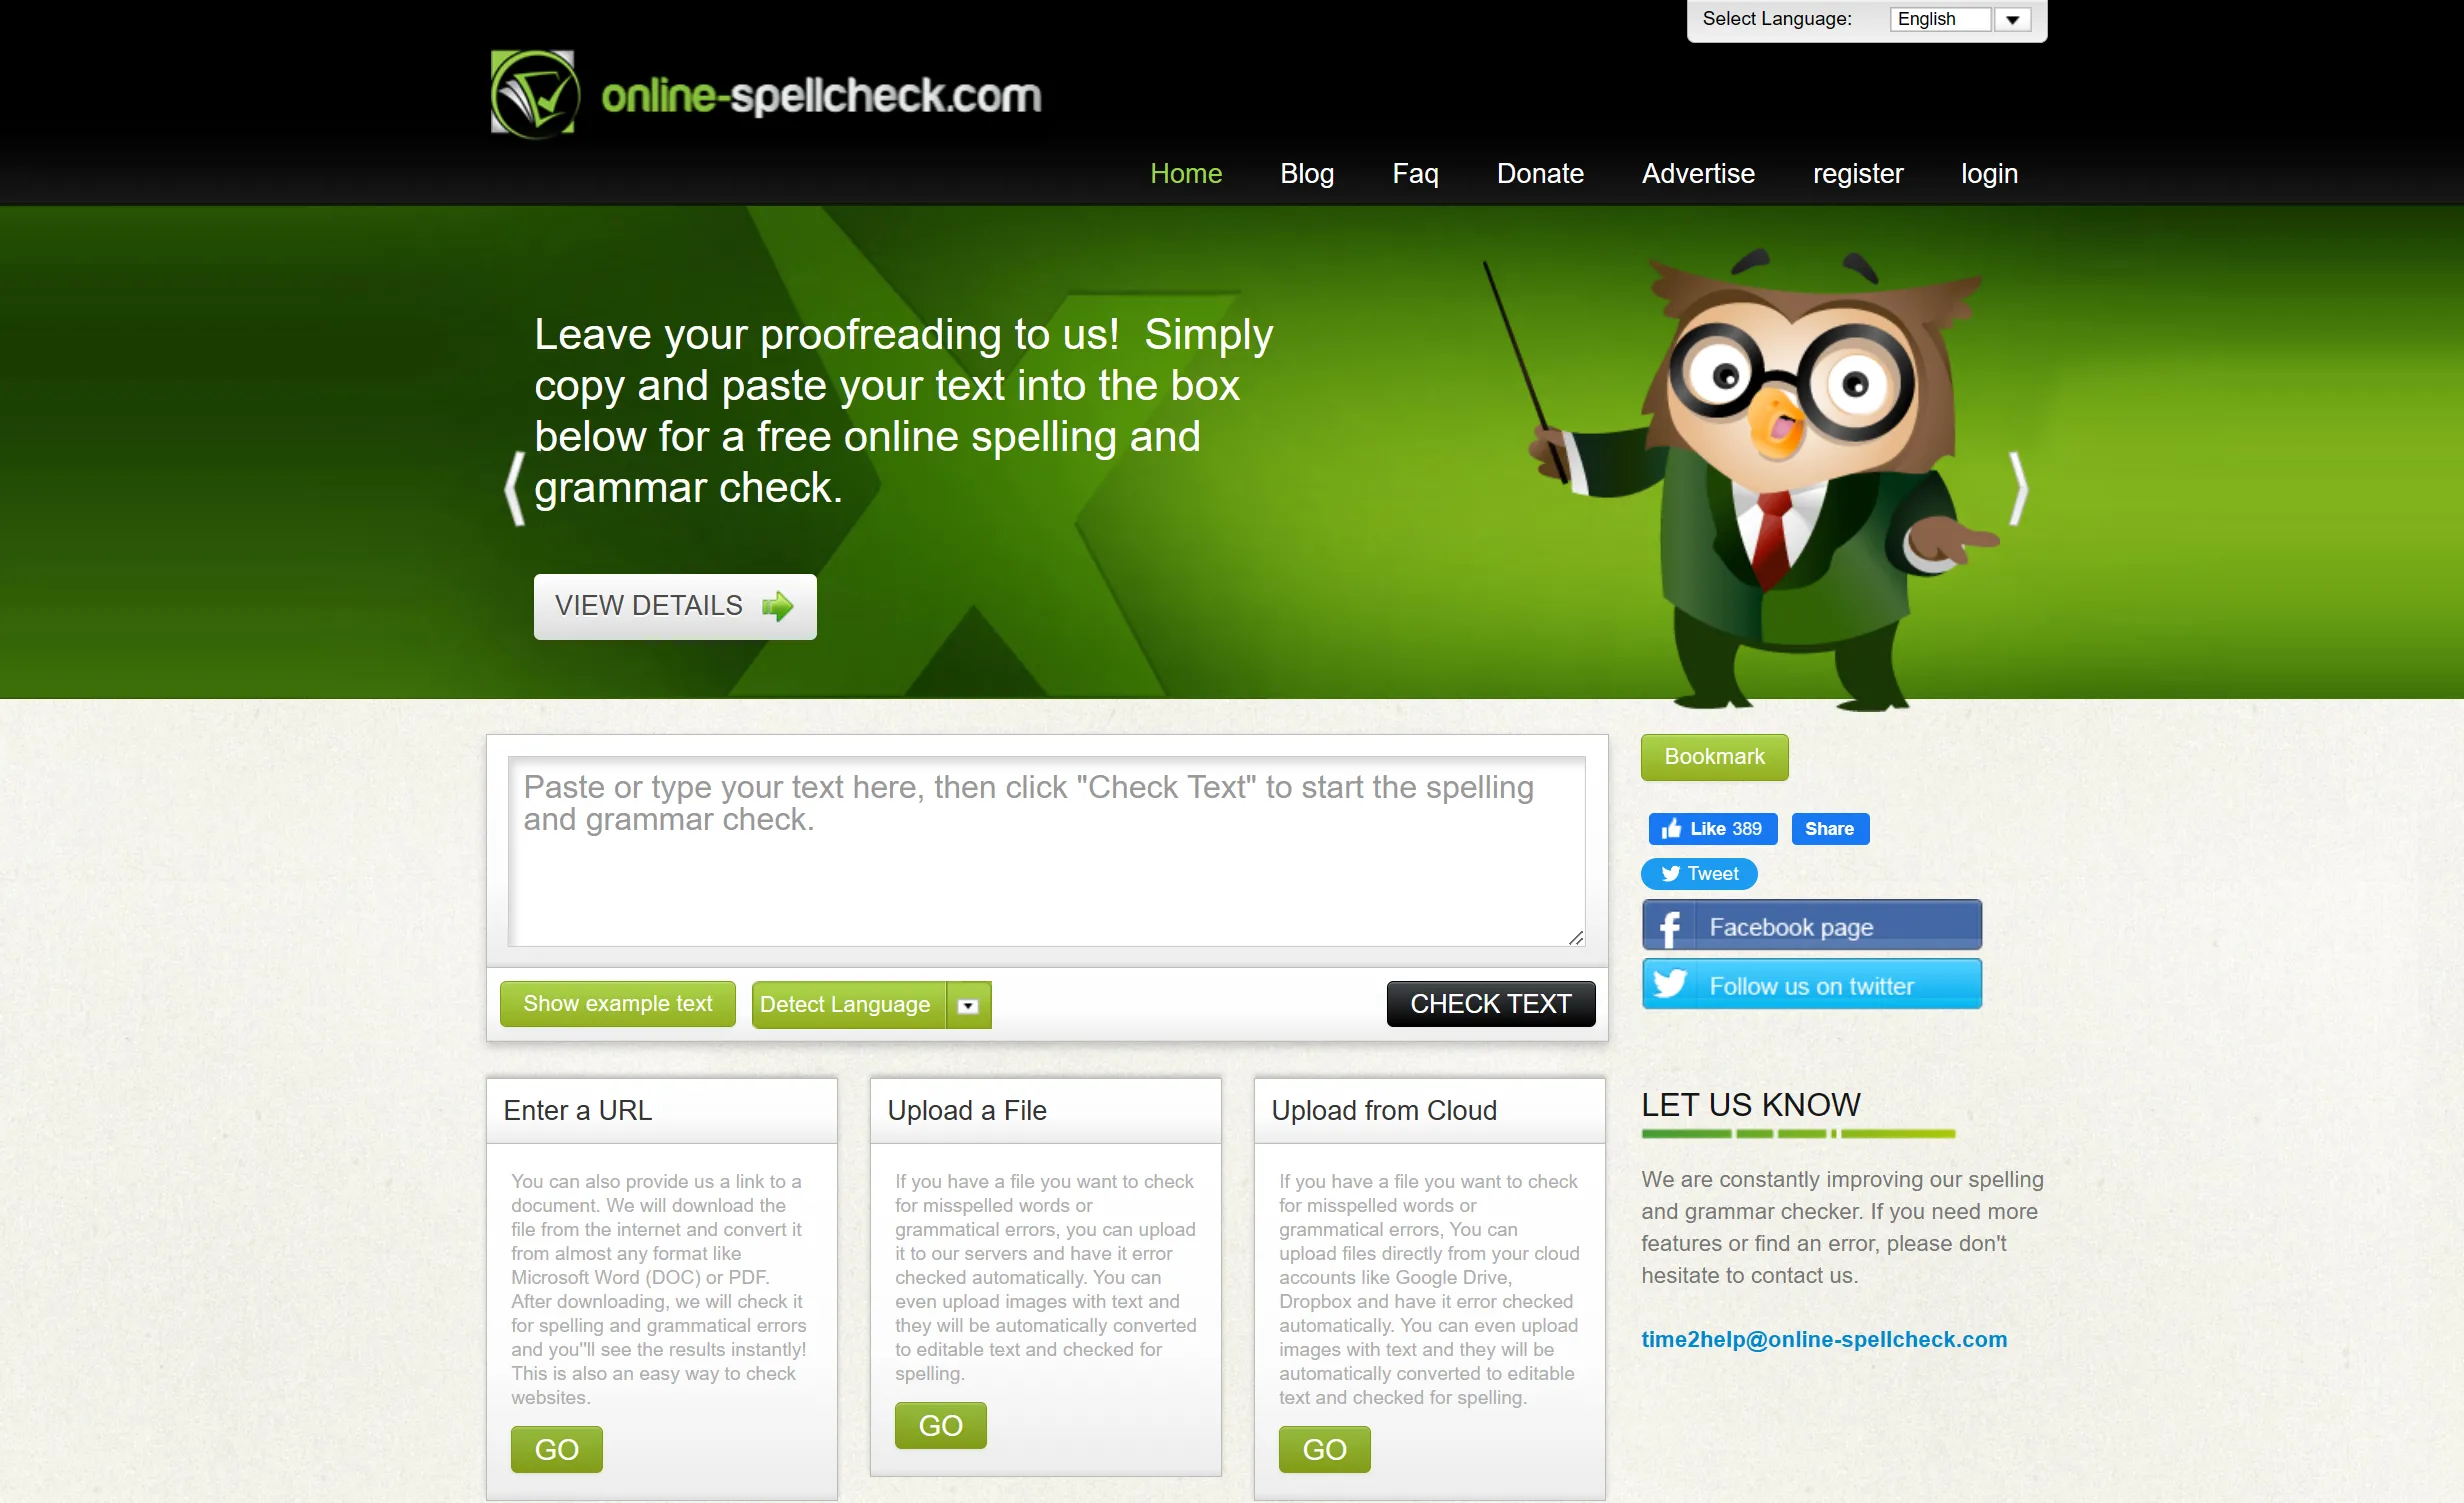Click the Show example text button
Viewport: 2464px width, 1503px height.
pyautogui.click(x=618, y=1005)
